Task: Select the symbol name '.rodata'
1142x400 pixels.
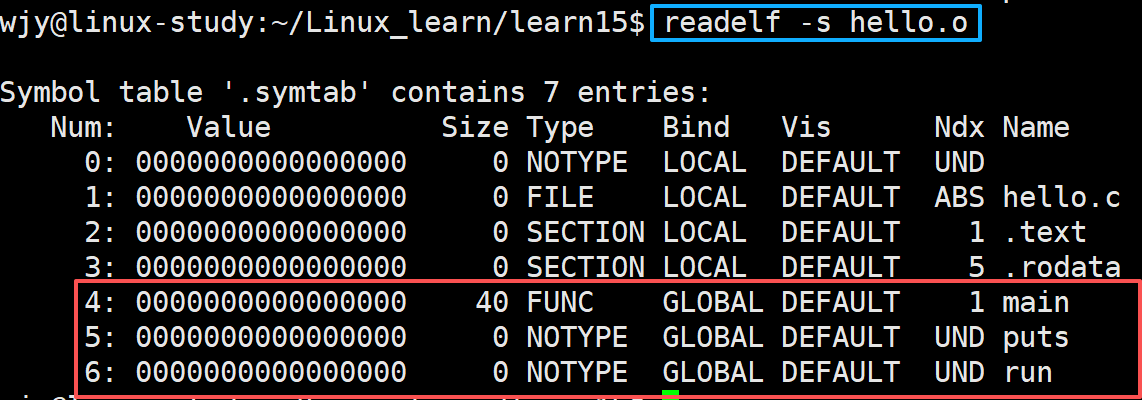Action: point(1061,267)
